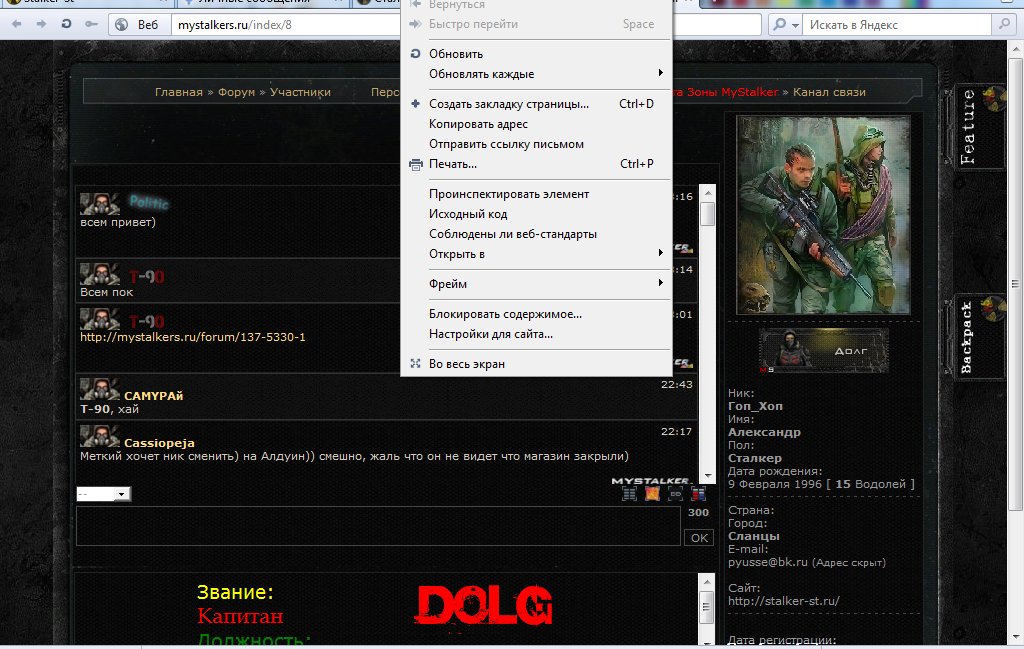Click the Politic username
Image resolution: width=1024 pixels, height=649 pixels.
click(149, 203)
